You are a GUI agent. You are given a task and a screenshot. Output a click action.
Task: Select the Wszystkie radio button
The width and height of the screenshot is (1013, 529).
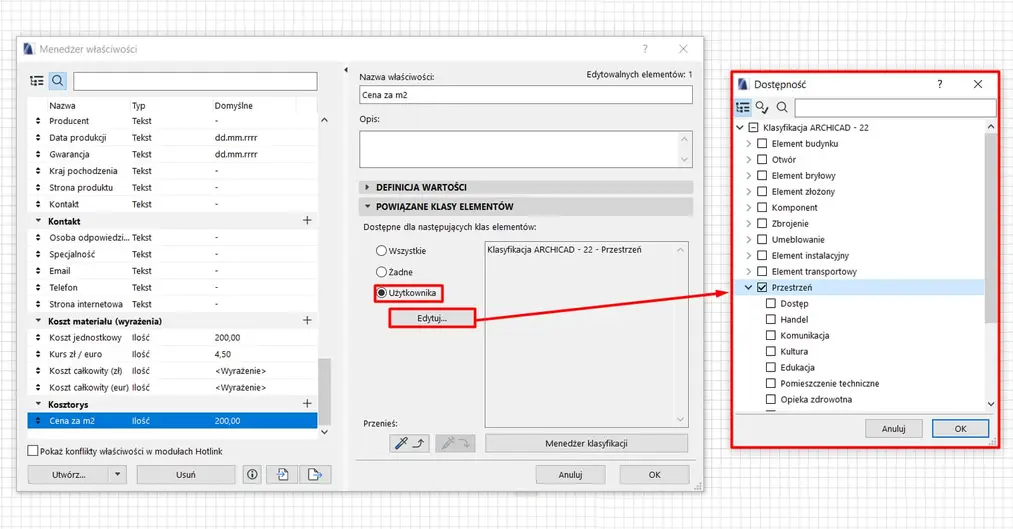(x=381, y=251)
